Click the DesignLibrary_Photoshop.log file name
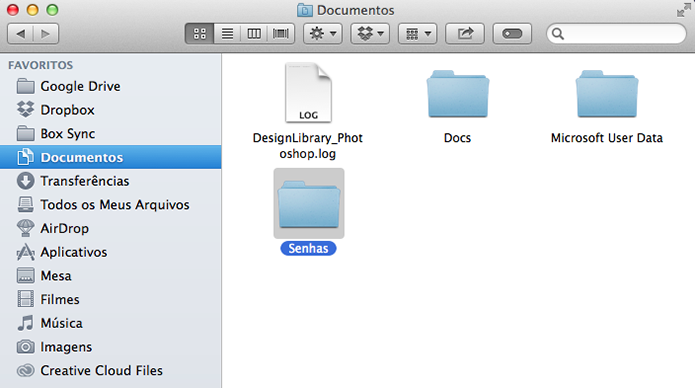Screen dimensions: 695x388 pyautogui.click(x=308, y=146)
